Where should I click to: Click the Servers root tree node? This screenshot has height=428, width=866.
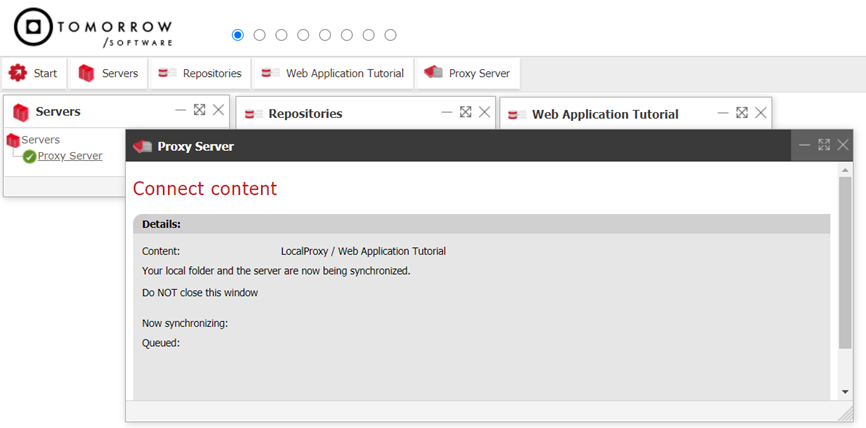pos(40,140)
